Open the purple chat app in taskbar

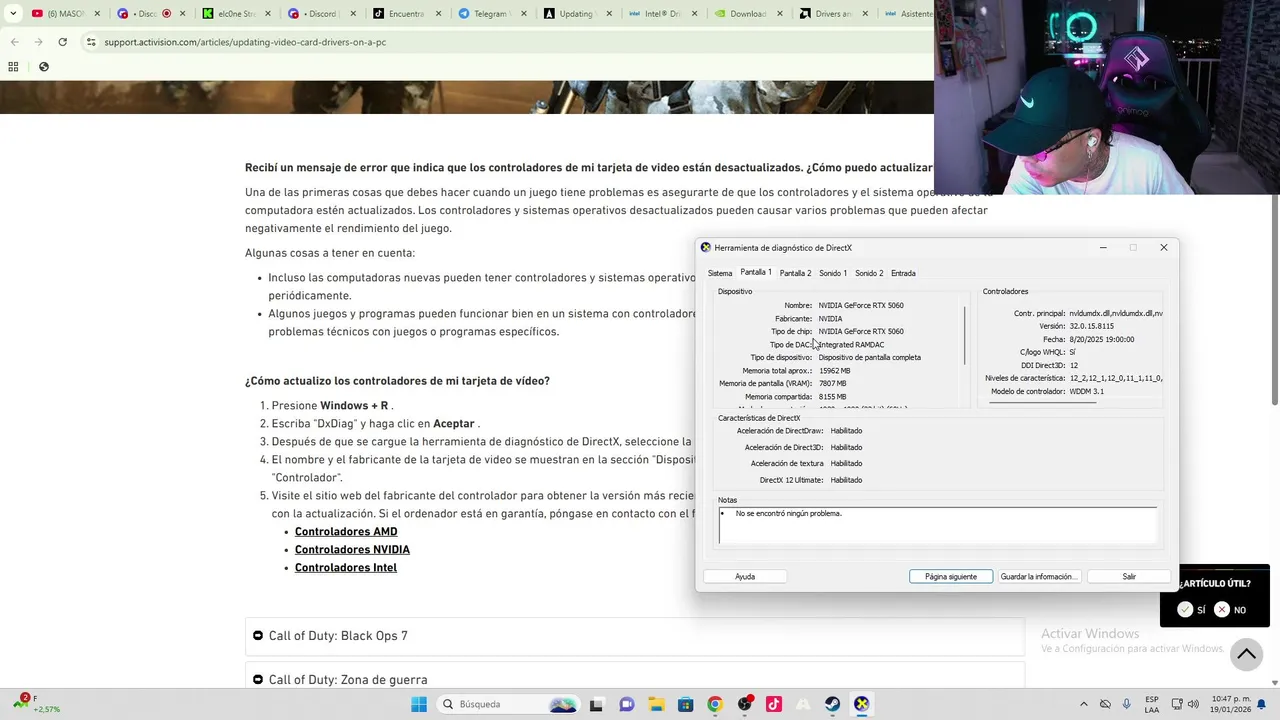pyautogui.click(x=627, y=704)
